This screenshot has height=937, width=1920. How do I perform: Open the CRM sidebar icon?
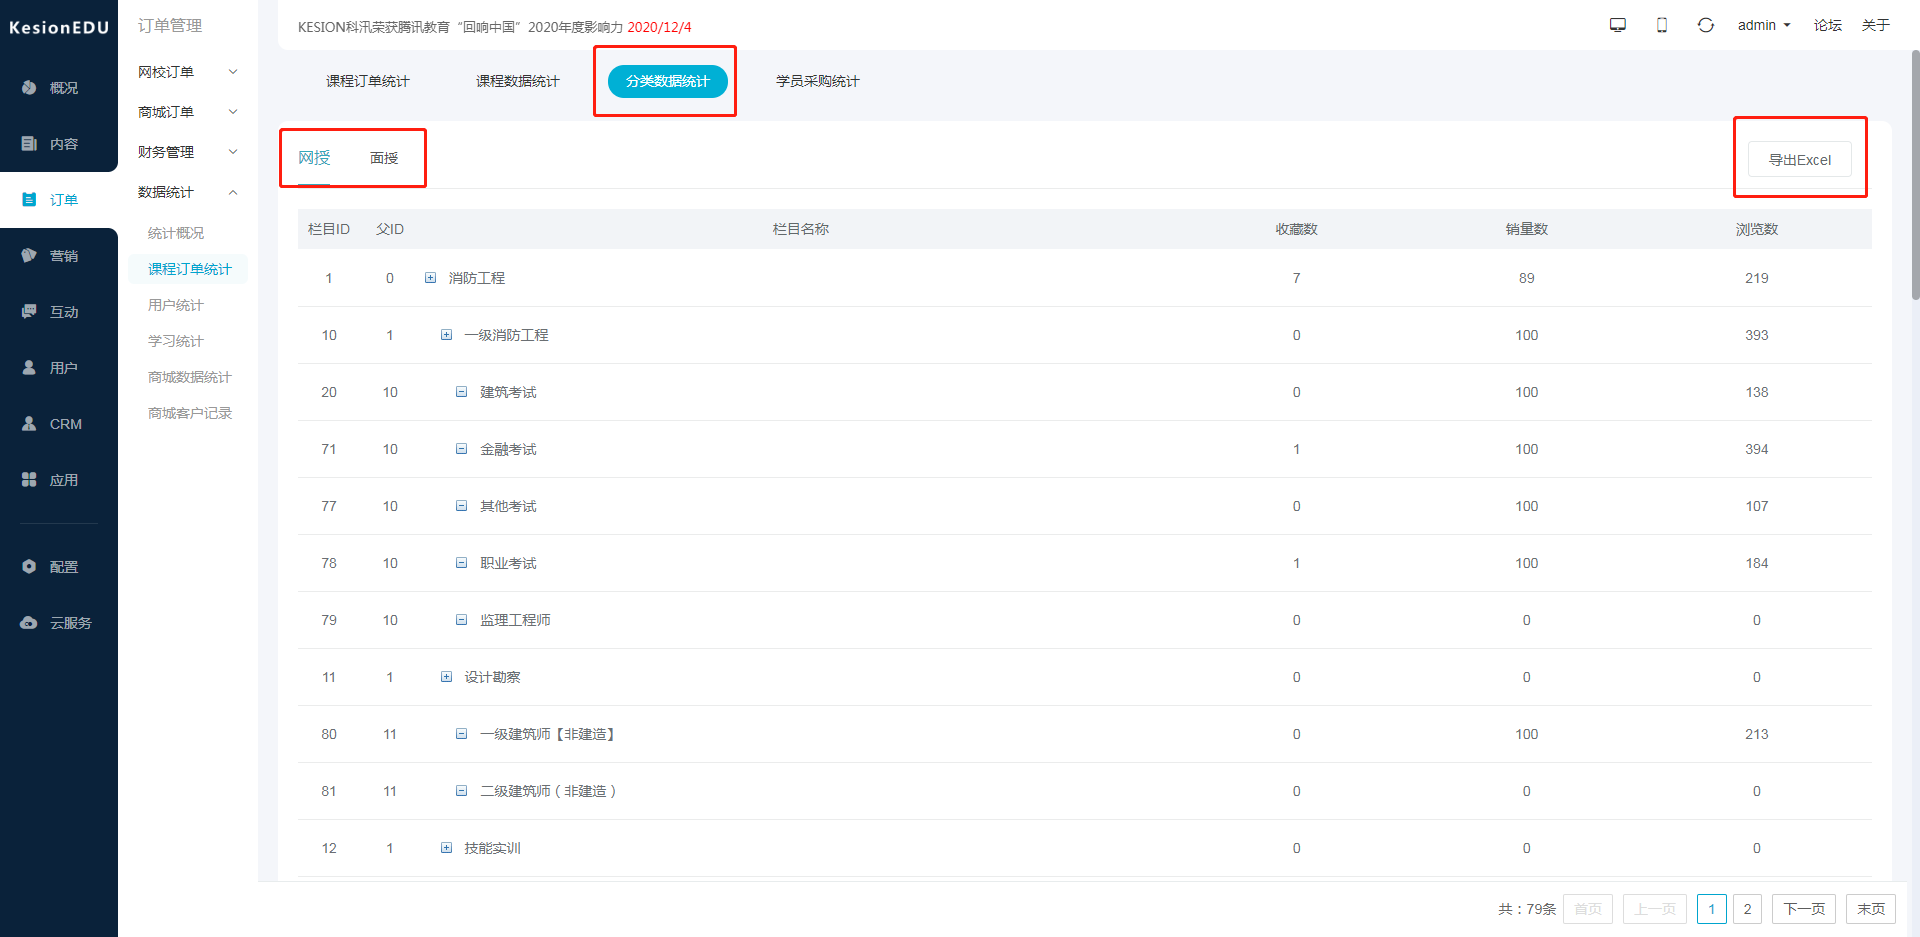click(x=29, y=424)
